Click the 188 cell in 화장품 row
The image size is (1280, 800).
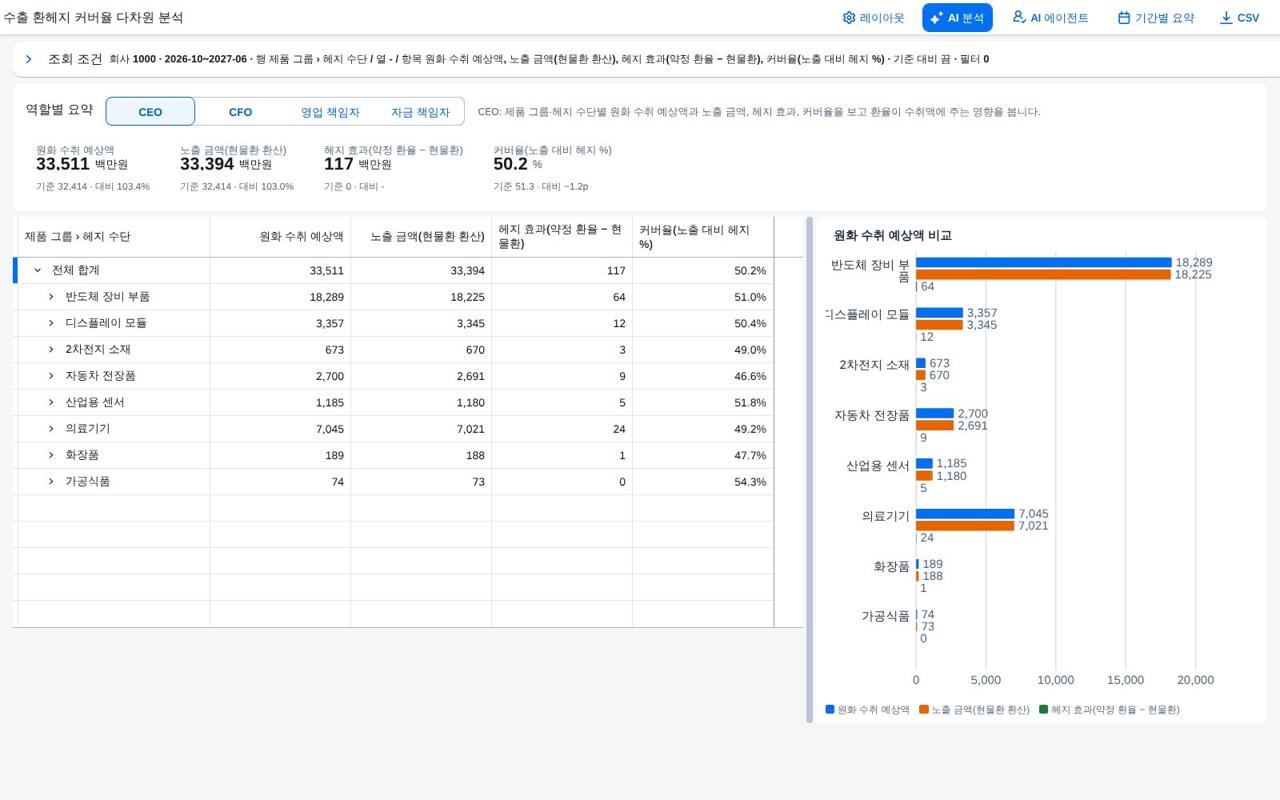pyautogui.click(x=421, y=456)
